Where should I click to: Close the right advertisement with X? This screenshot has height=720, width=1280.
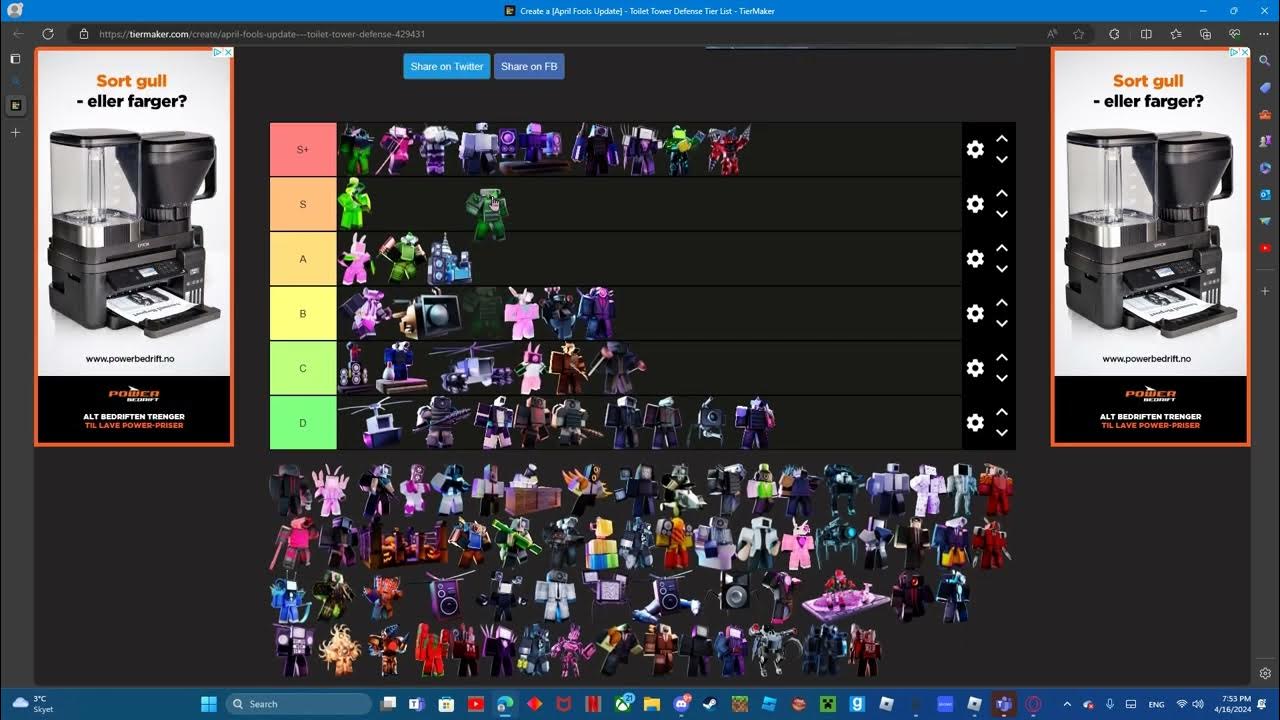[1245, 52]
